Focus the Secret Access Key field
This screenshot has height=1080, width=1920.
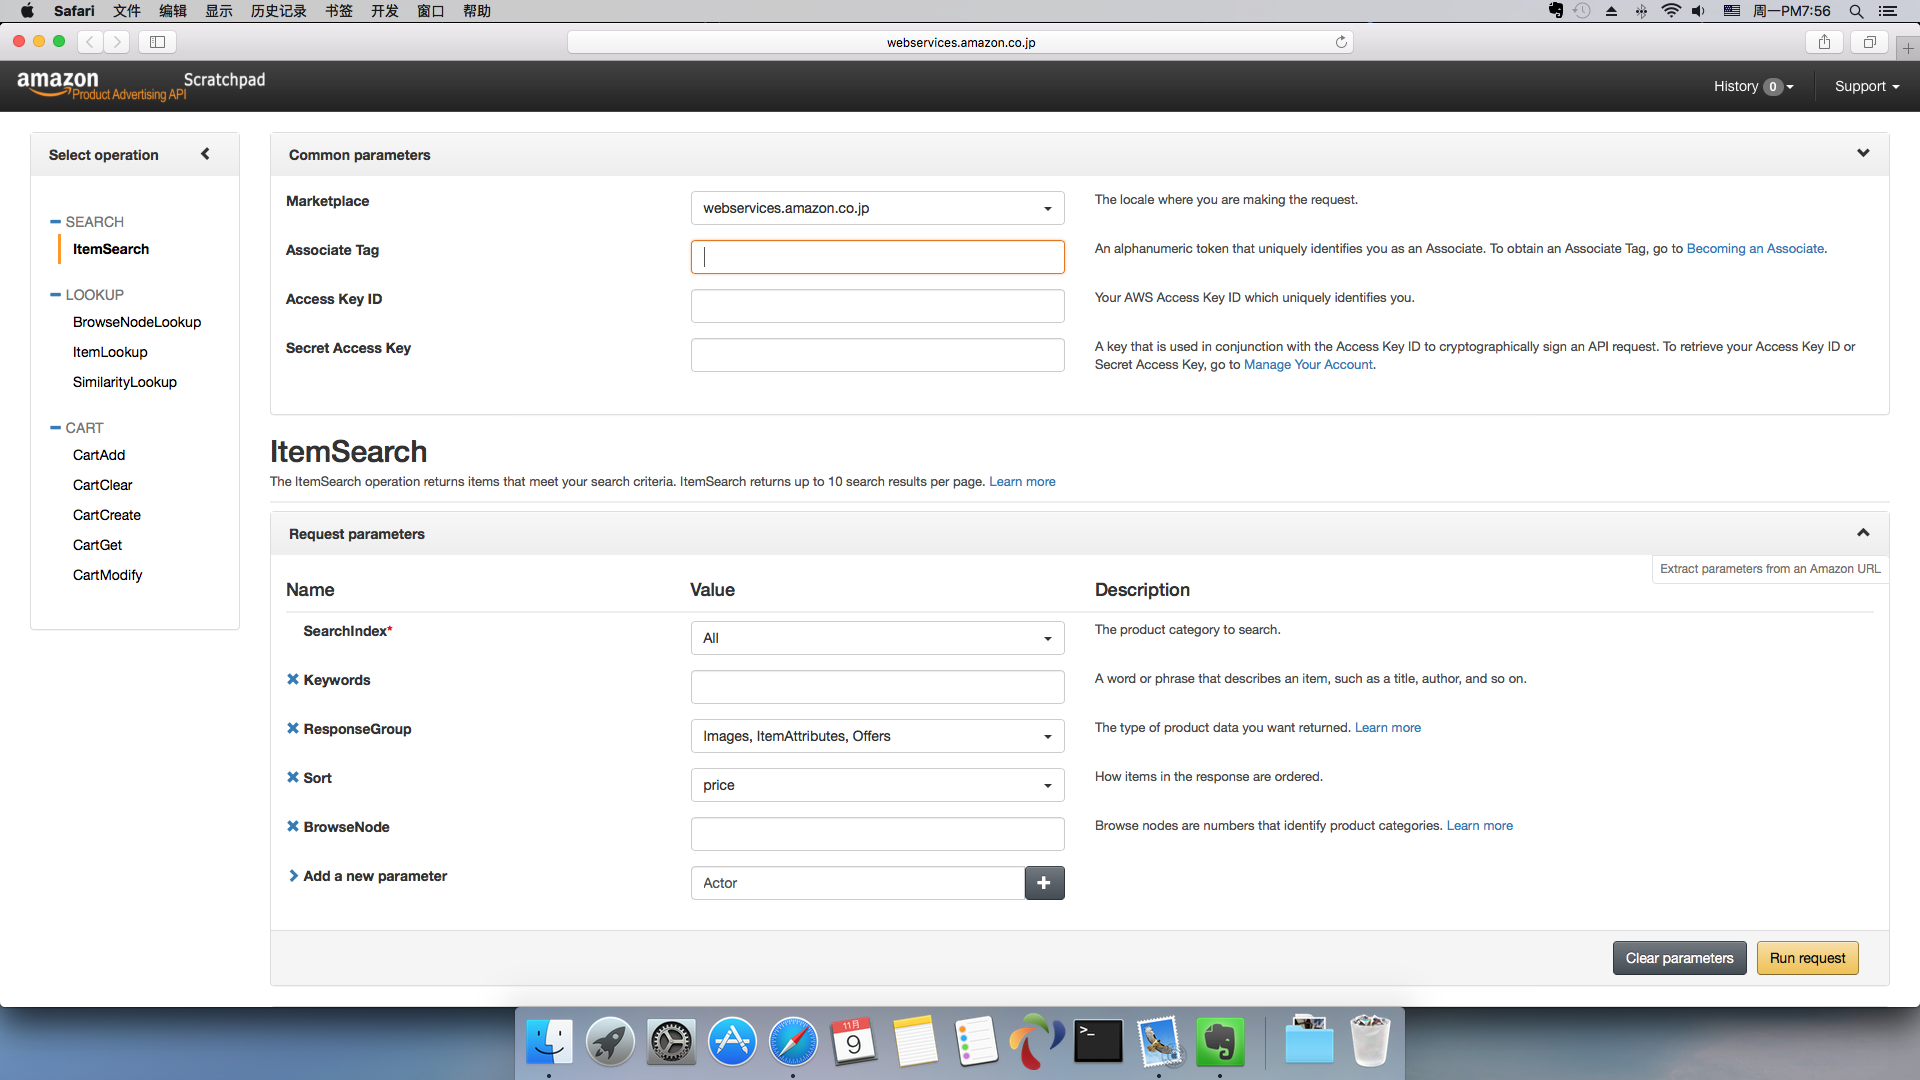[x=877, y=355]
